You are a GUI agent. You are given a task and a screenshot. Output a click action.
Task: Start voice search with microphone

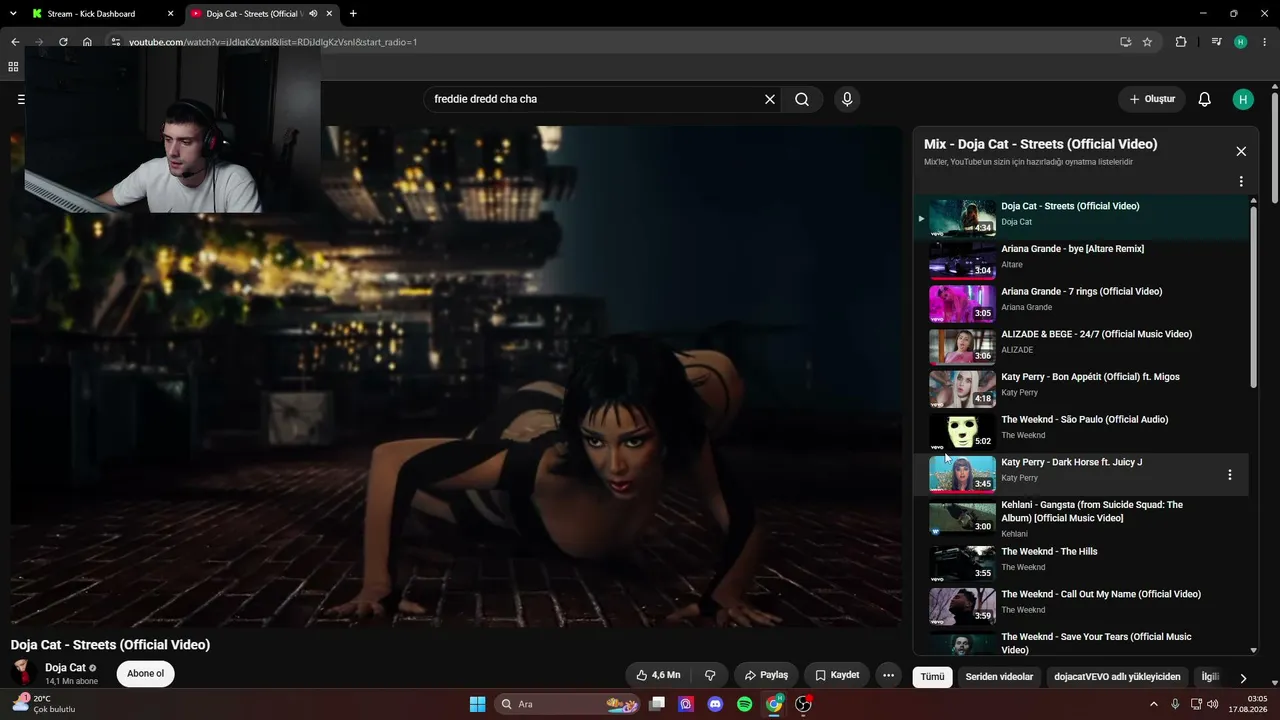click(x=847, y=99)
